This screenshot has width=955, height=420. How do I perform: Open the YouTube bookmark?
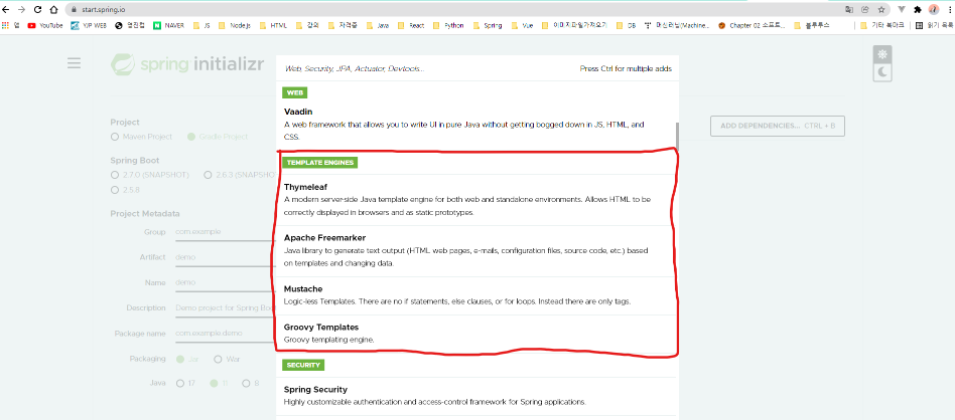tap(46, 26)
